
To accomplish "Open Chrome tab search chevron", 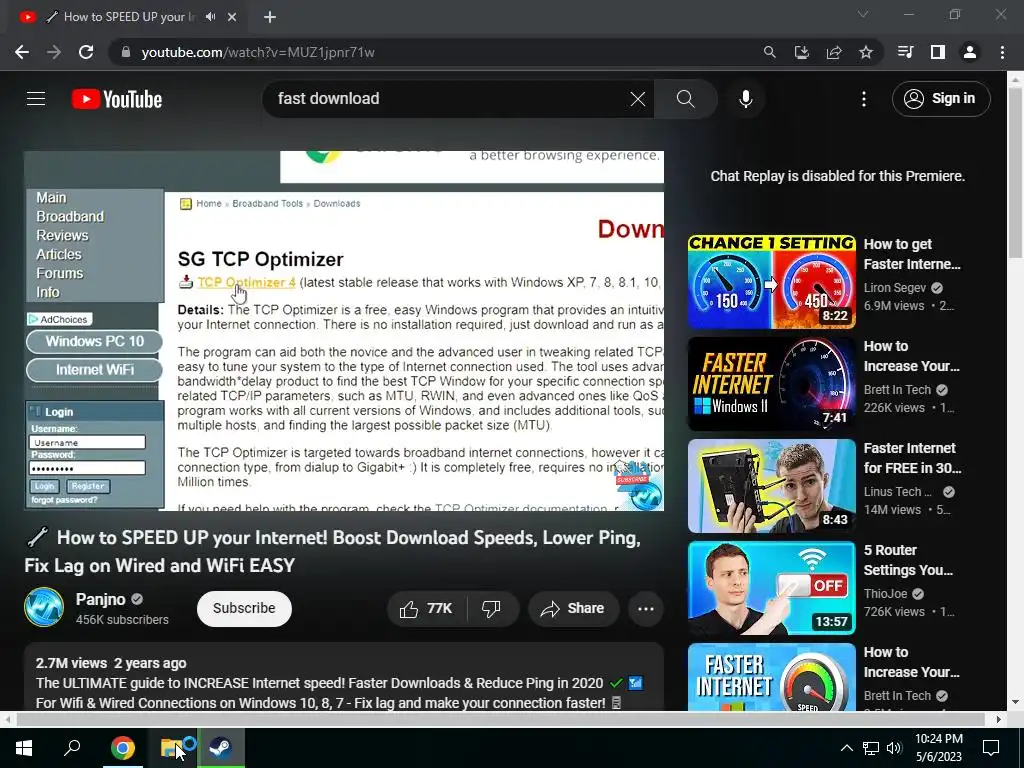I will (863, 14).
